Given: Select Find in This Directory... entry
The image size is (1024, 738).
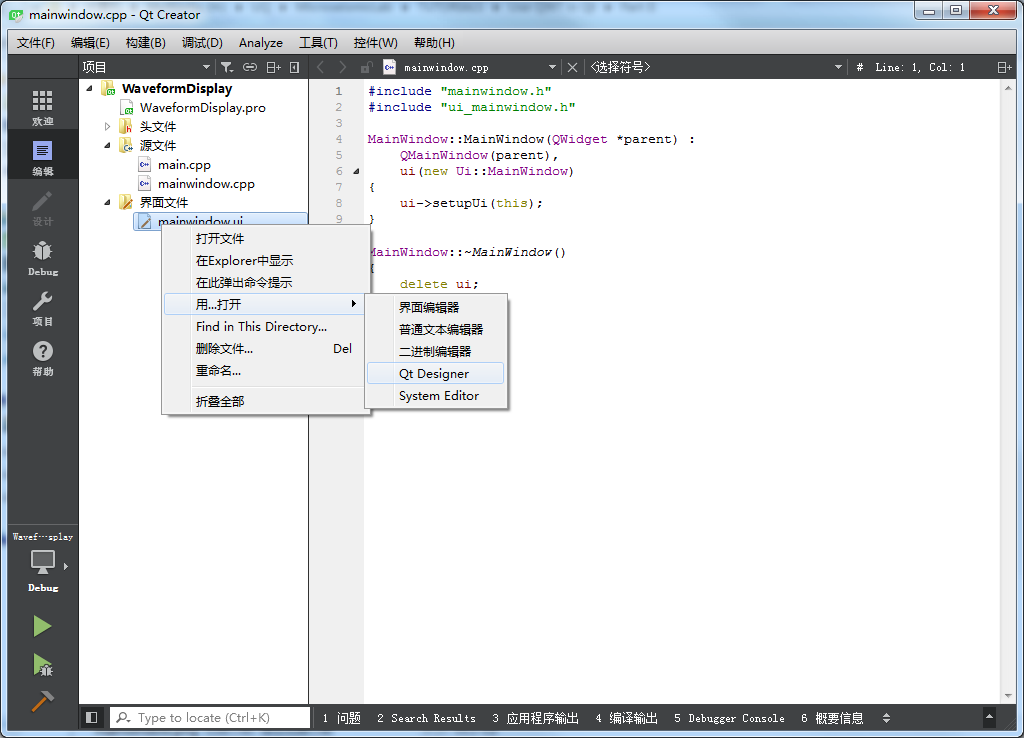Looking at the screenshot, I should pyautogui.click(x=265, y=327).
